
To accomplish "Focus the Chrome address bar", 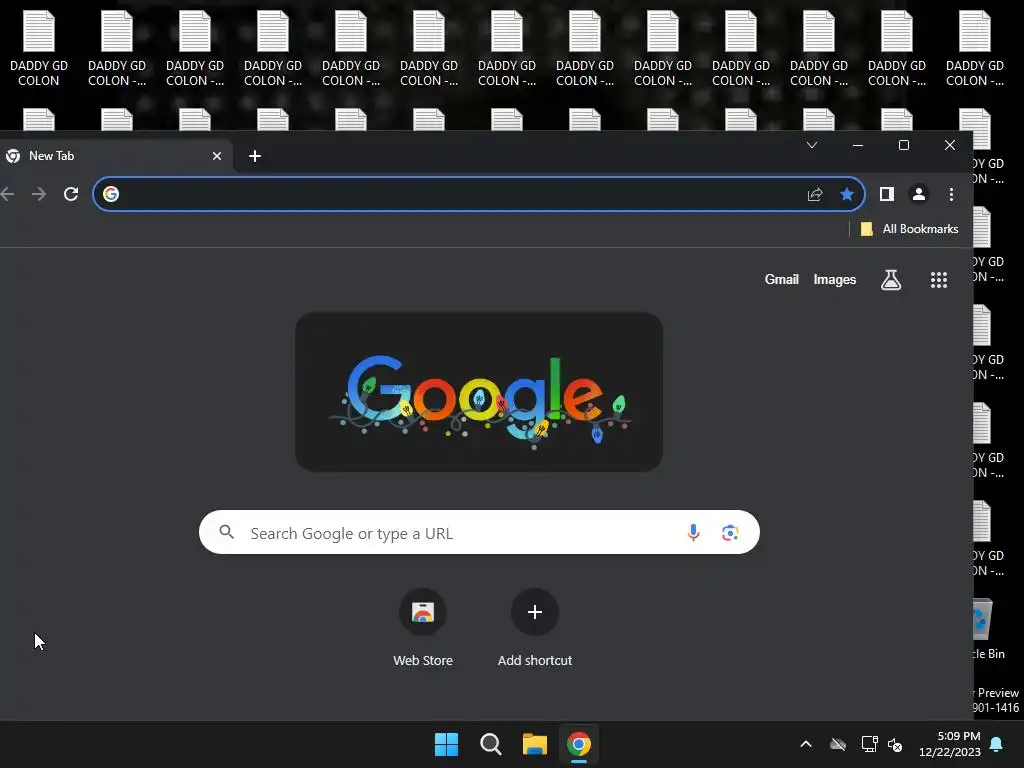I will 479,194.
